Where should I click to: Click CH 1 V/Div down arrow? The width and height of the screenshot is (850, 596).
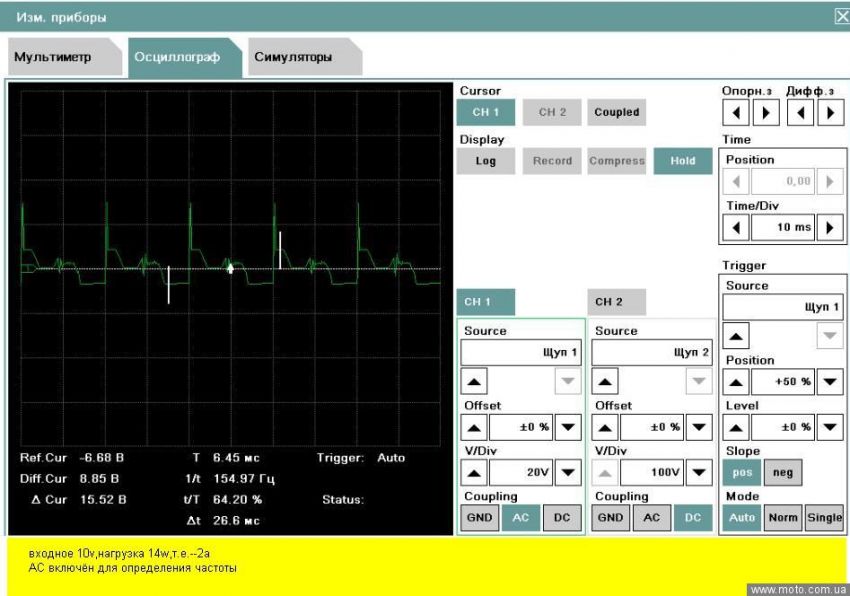[568, 473]
